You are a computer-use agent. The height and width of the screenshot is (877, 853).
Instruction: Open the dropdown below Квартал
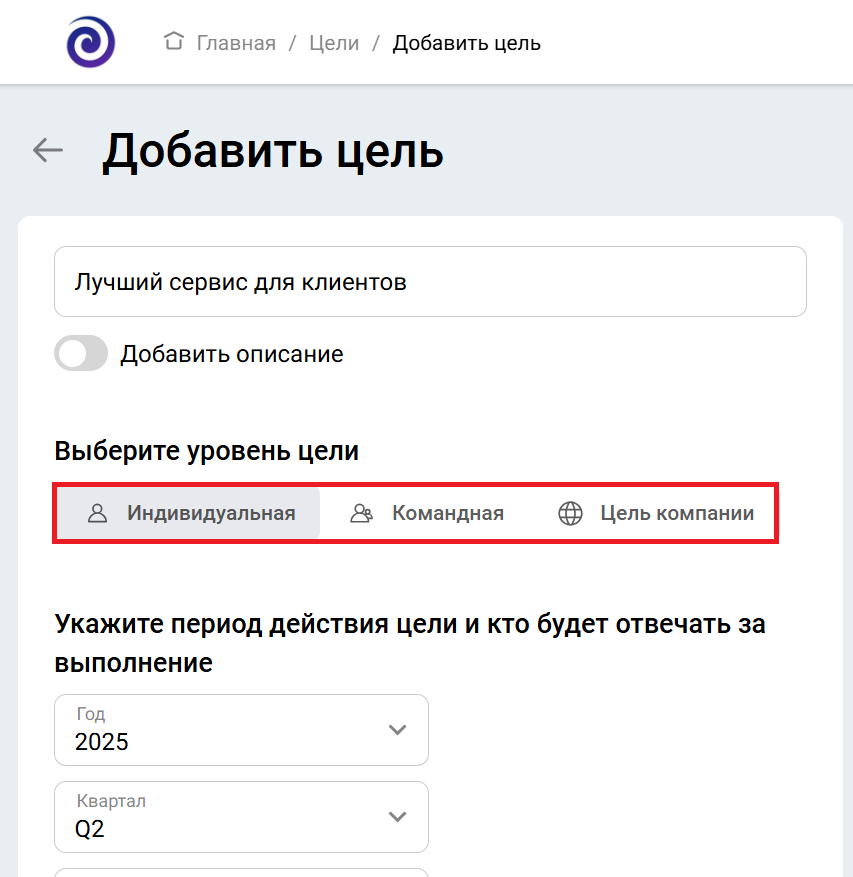[x=240, y=872]
